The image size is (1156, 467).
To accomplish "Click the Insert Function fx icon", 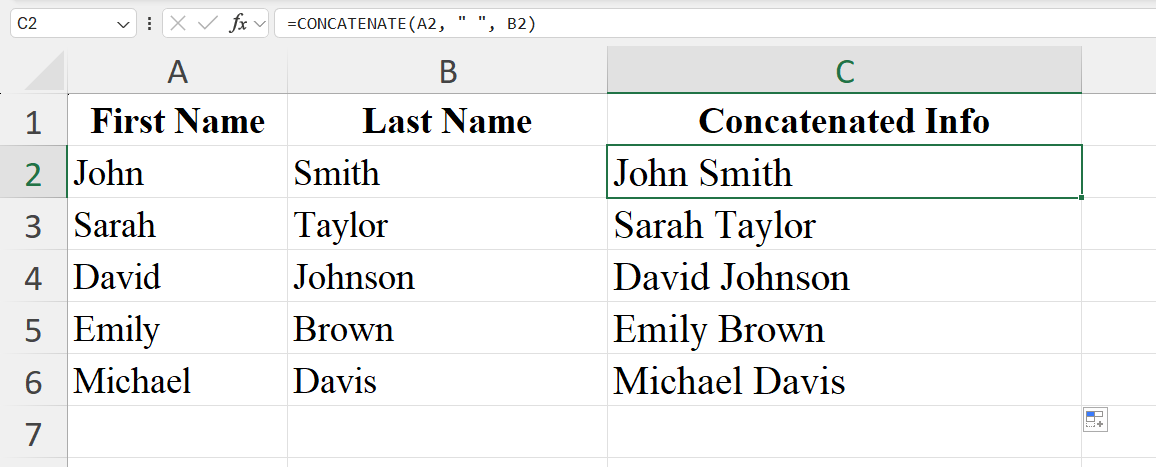I will coord(238,24).
